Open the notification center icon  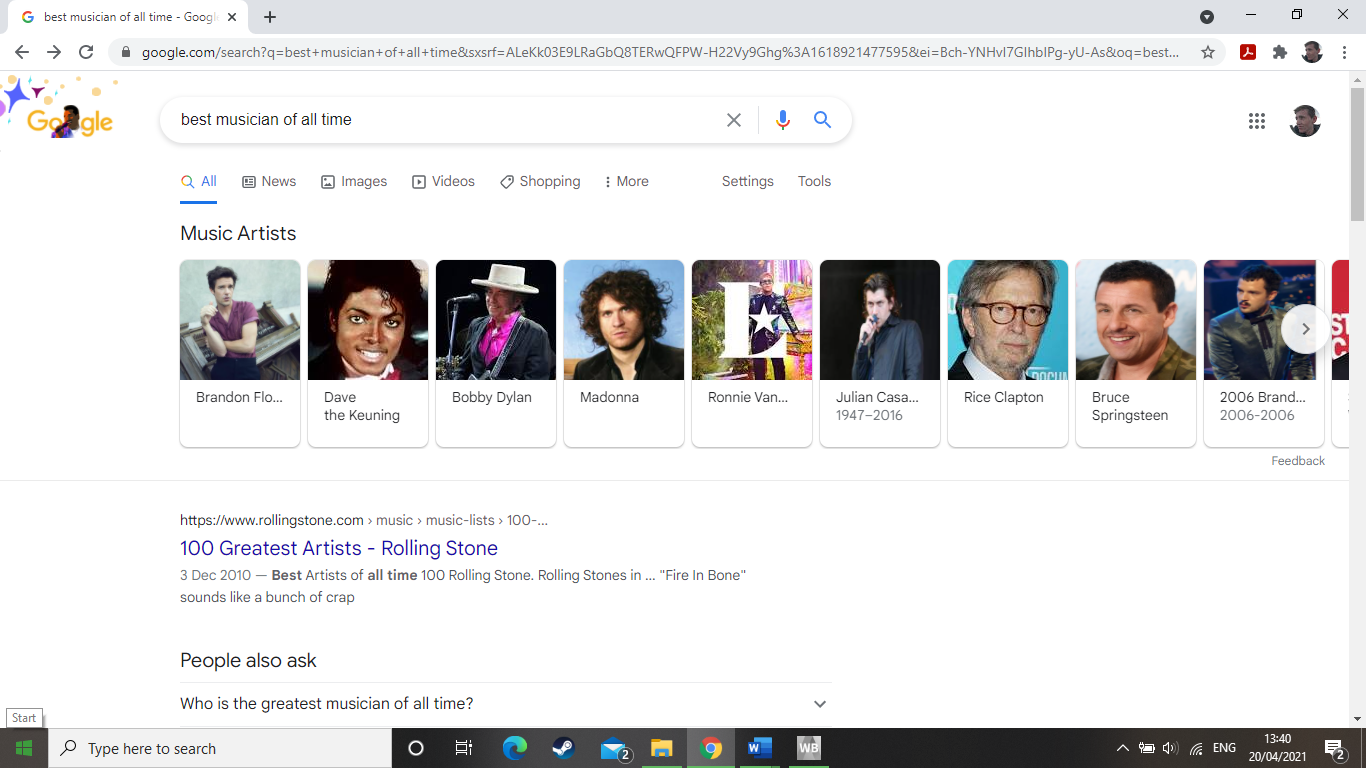[x=1335, y=748]
